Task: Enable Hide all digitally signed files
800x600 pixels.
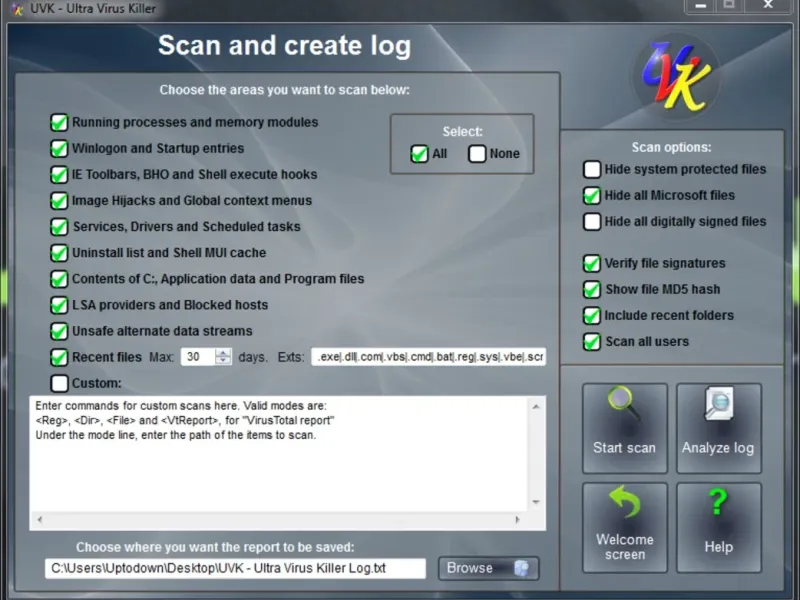Action: tap(592, 221)
